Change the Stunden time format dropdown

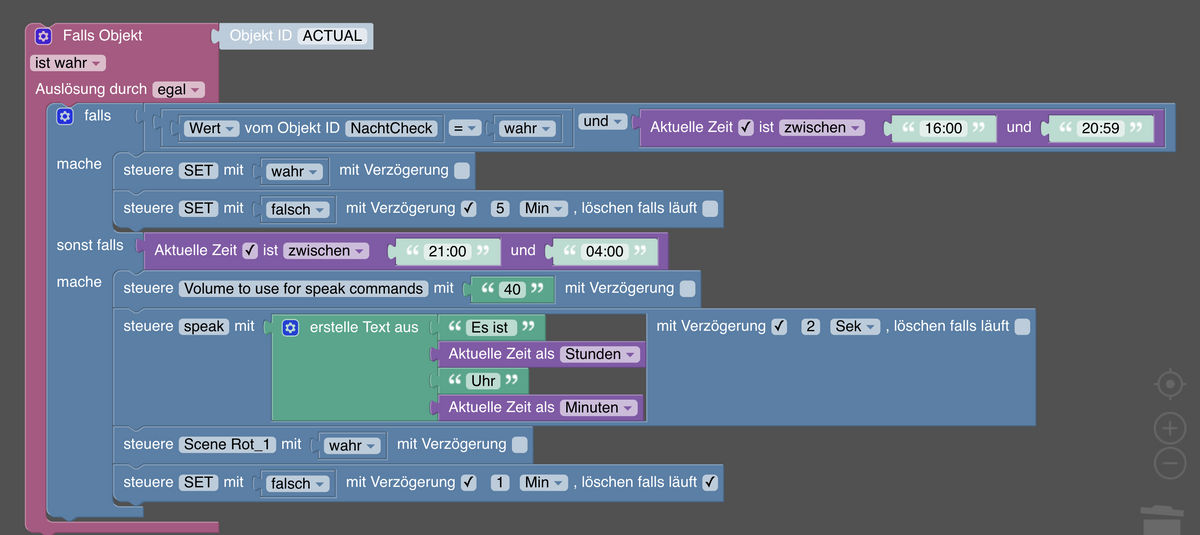click(601, 354)
